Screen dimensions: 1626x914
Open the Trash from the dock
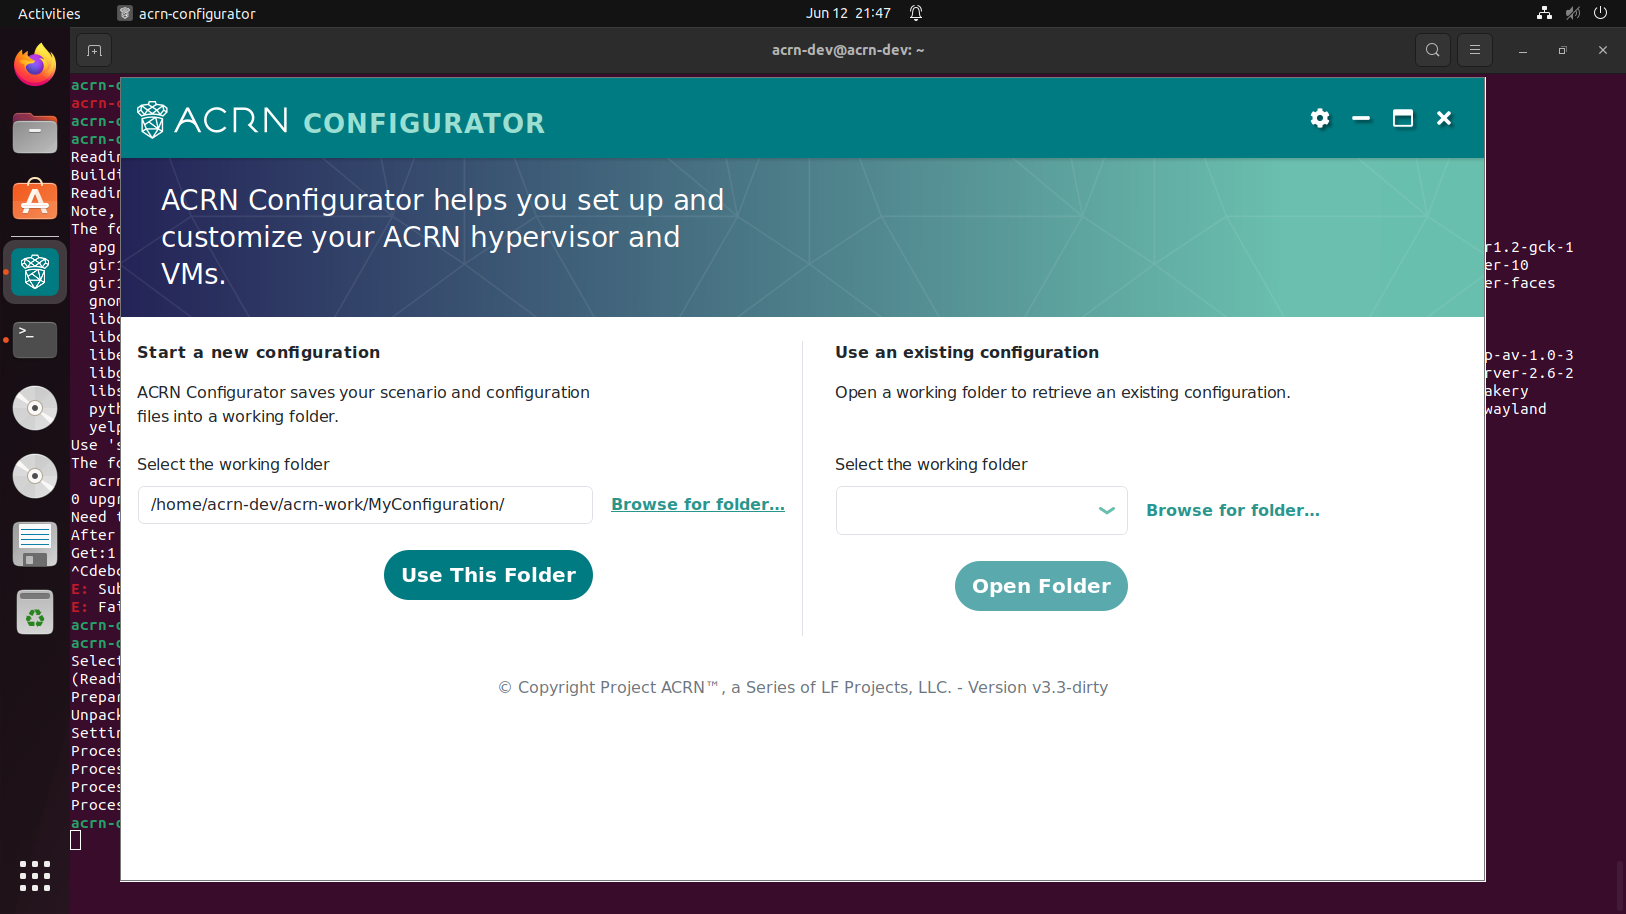[x=35, y=611]
